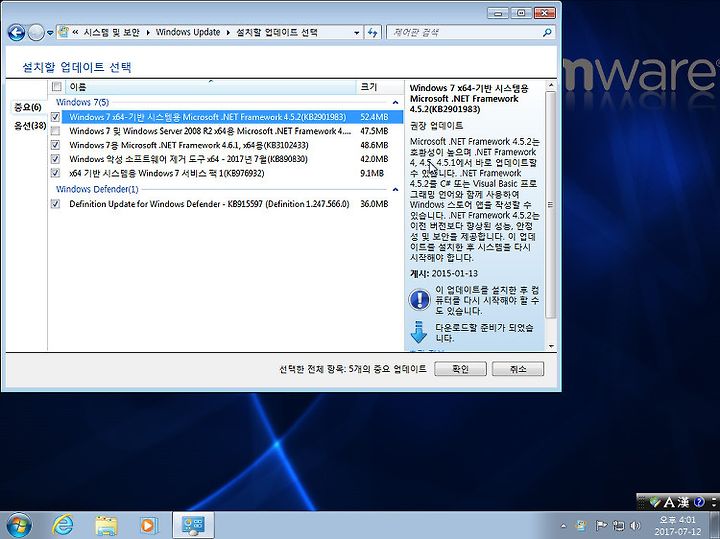Viewport: 720px width, 539px height.
Task: Toggle the select-all checkbox in header
Action: 56,86
